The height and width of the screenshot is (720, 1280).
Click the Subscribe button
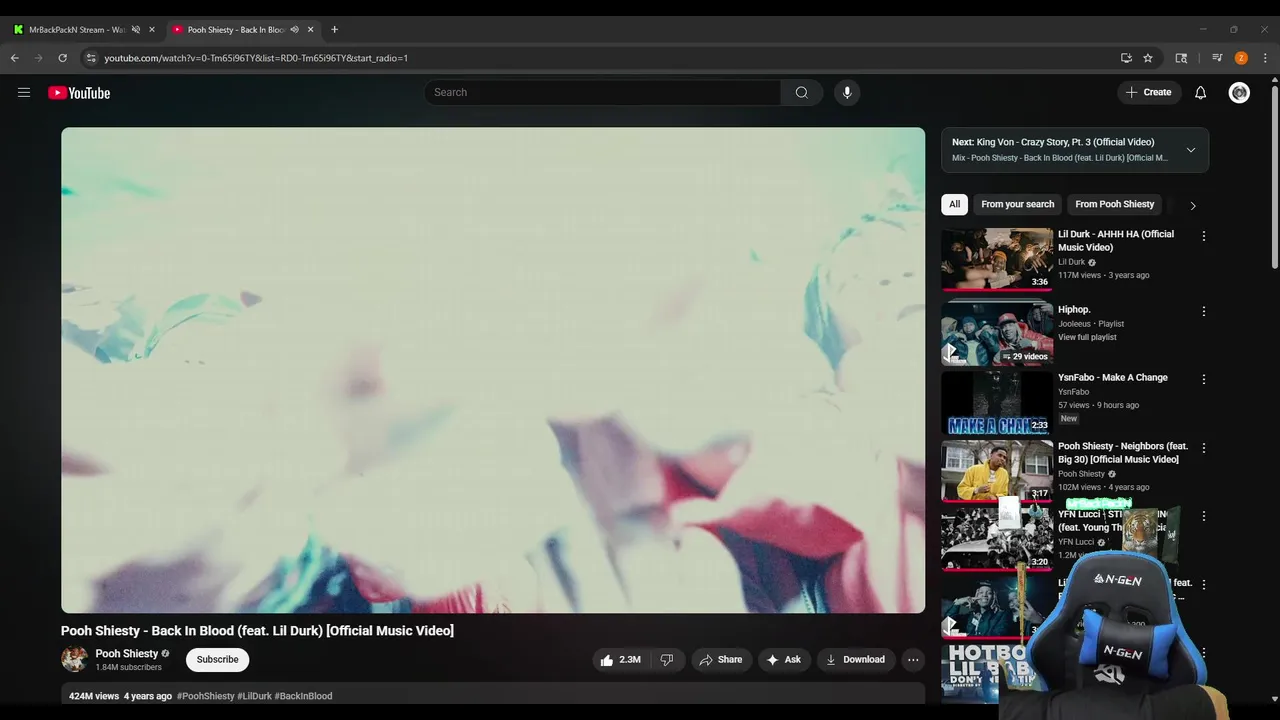[217, 660]
